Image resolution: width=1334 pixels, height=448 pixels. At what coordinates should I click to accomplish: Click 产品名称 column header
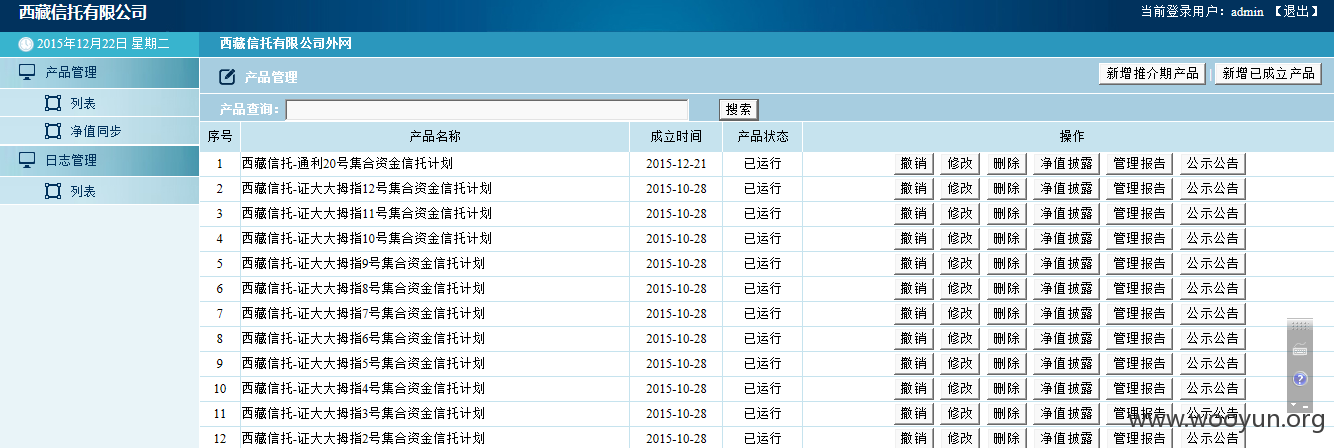point(435,136)
